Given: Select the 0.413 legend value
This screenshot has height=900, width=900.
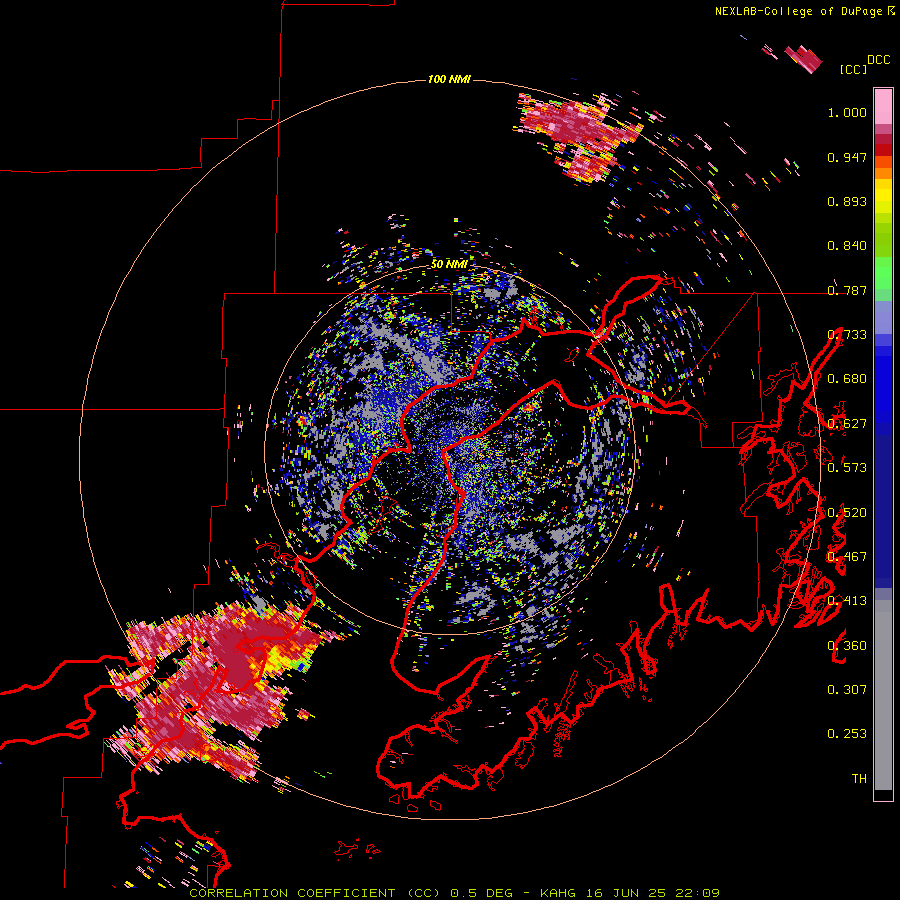Looking at the screenshot, I should 847,601.
